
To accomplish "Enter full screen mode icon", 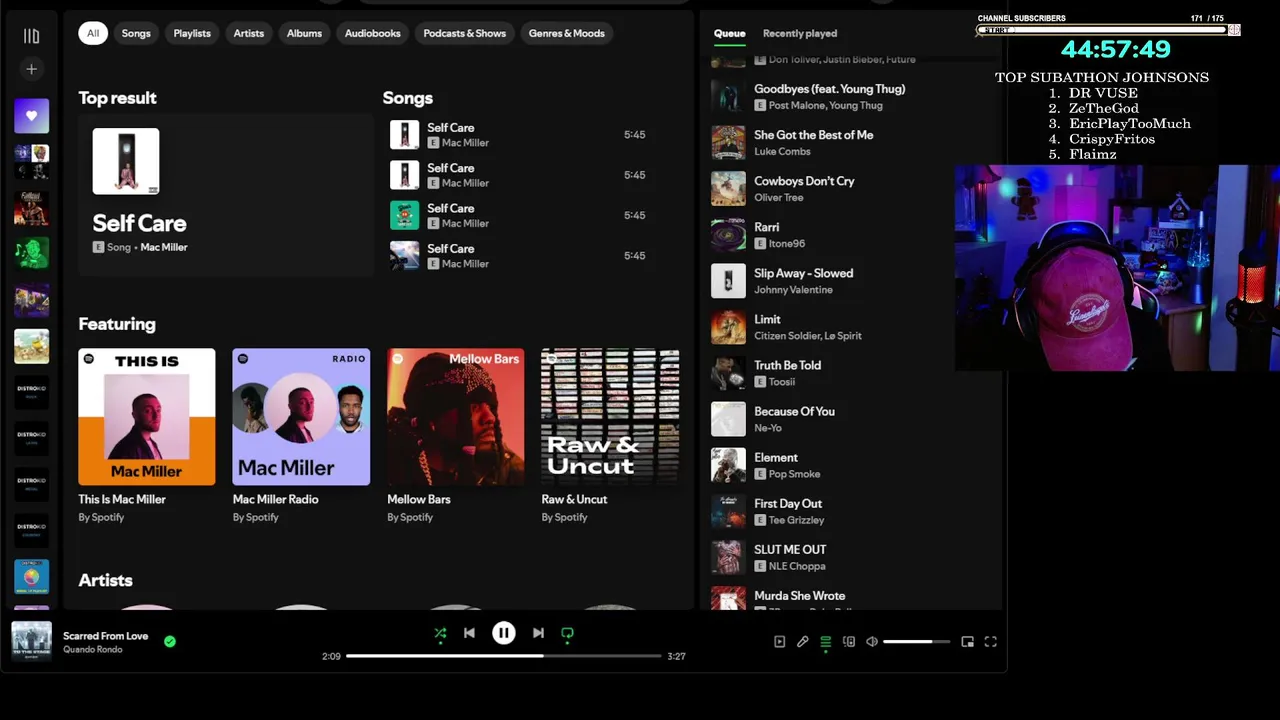I will (991, 642).
